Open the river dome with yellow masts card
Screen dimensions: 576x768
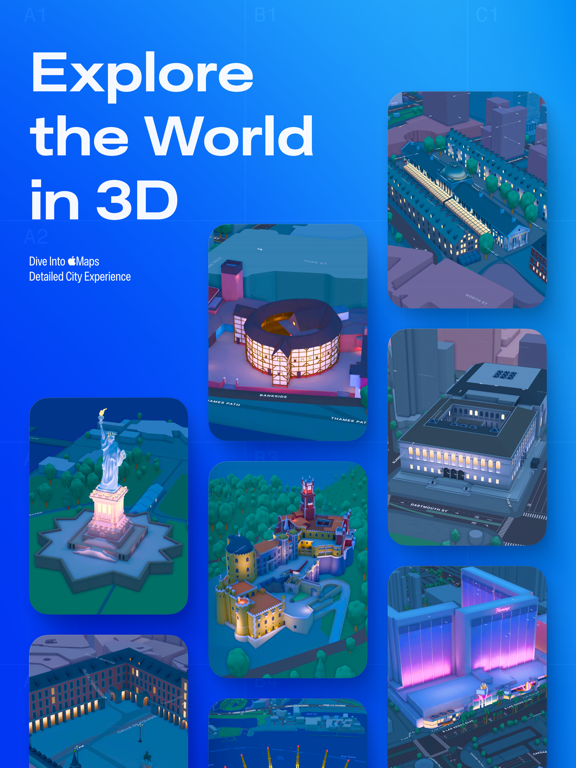[x=288, y=733]
